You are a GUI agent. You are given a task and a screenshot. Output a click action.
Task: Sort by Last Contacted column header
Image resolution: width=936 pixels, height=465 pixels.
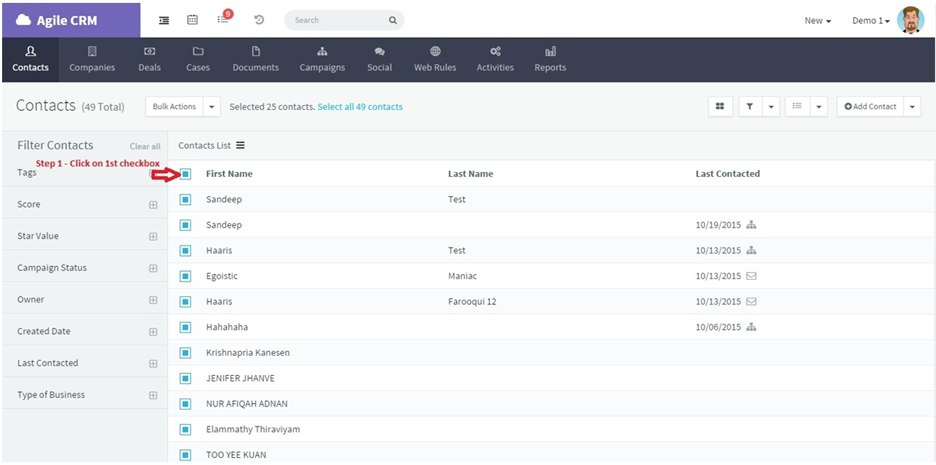tap(728, 174)
